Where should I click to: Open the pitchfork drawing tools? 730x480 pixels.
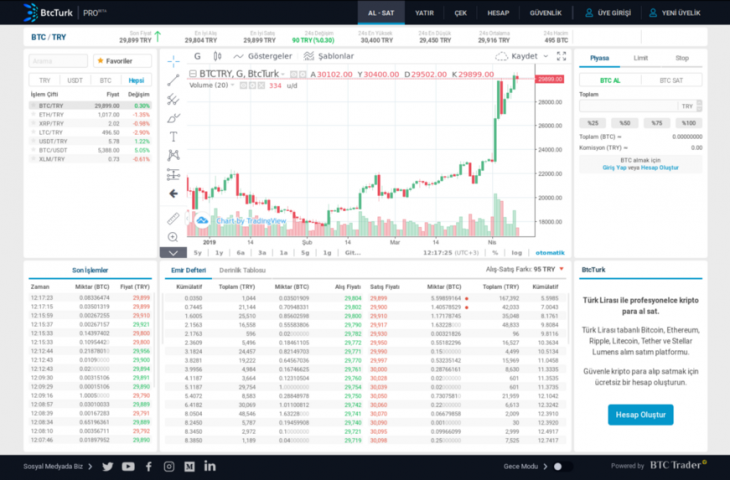pos(173,99)
